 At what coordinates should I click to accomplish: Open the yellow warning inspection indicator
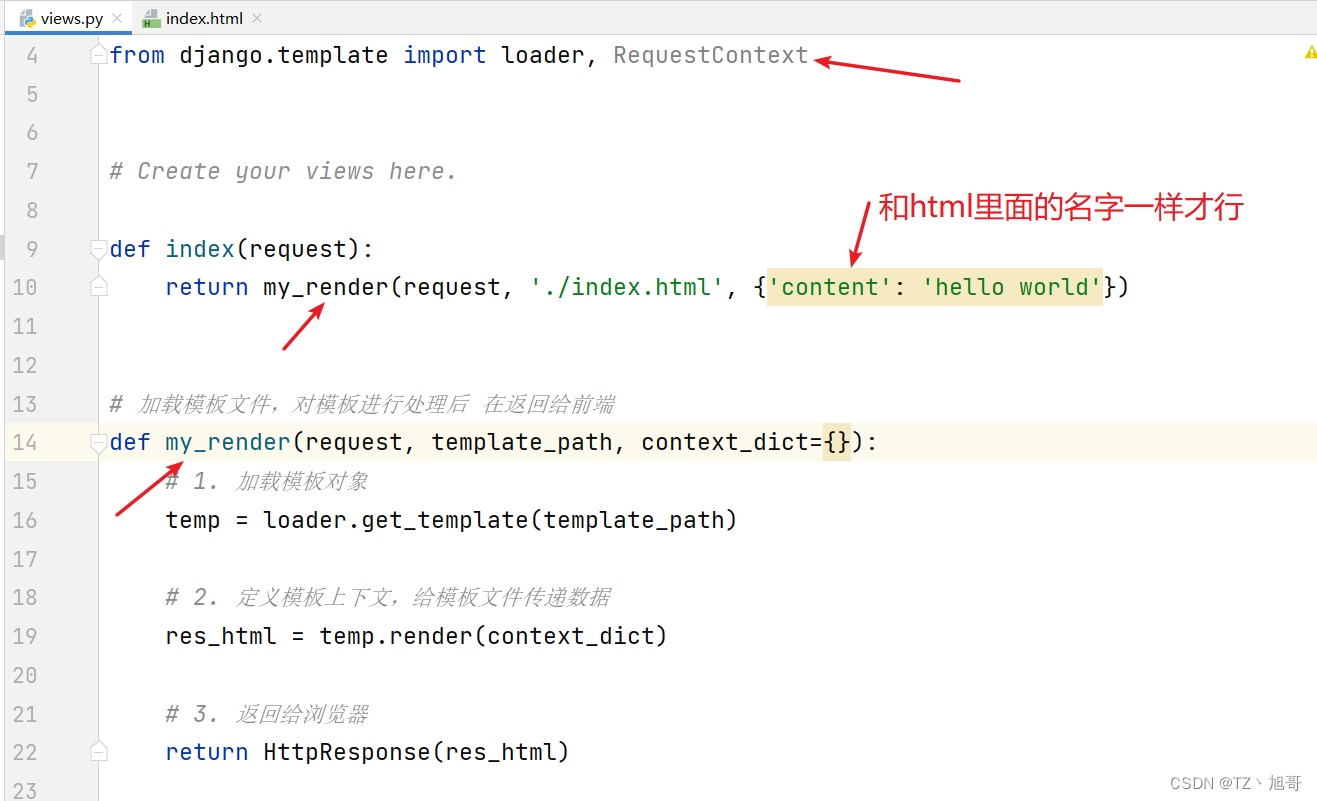(x=1310, y=52)
